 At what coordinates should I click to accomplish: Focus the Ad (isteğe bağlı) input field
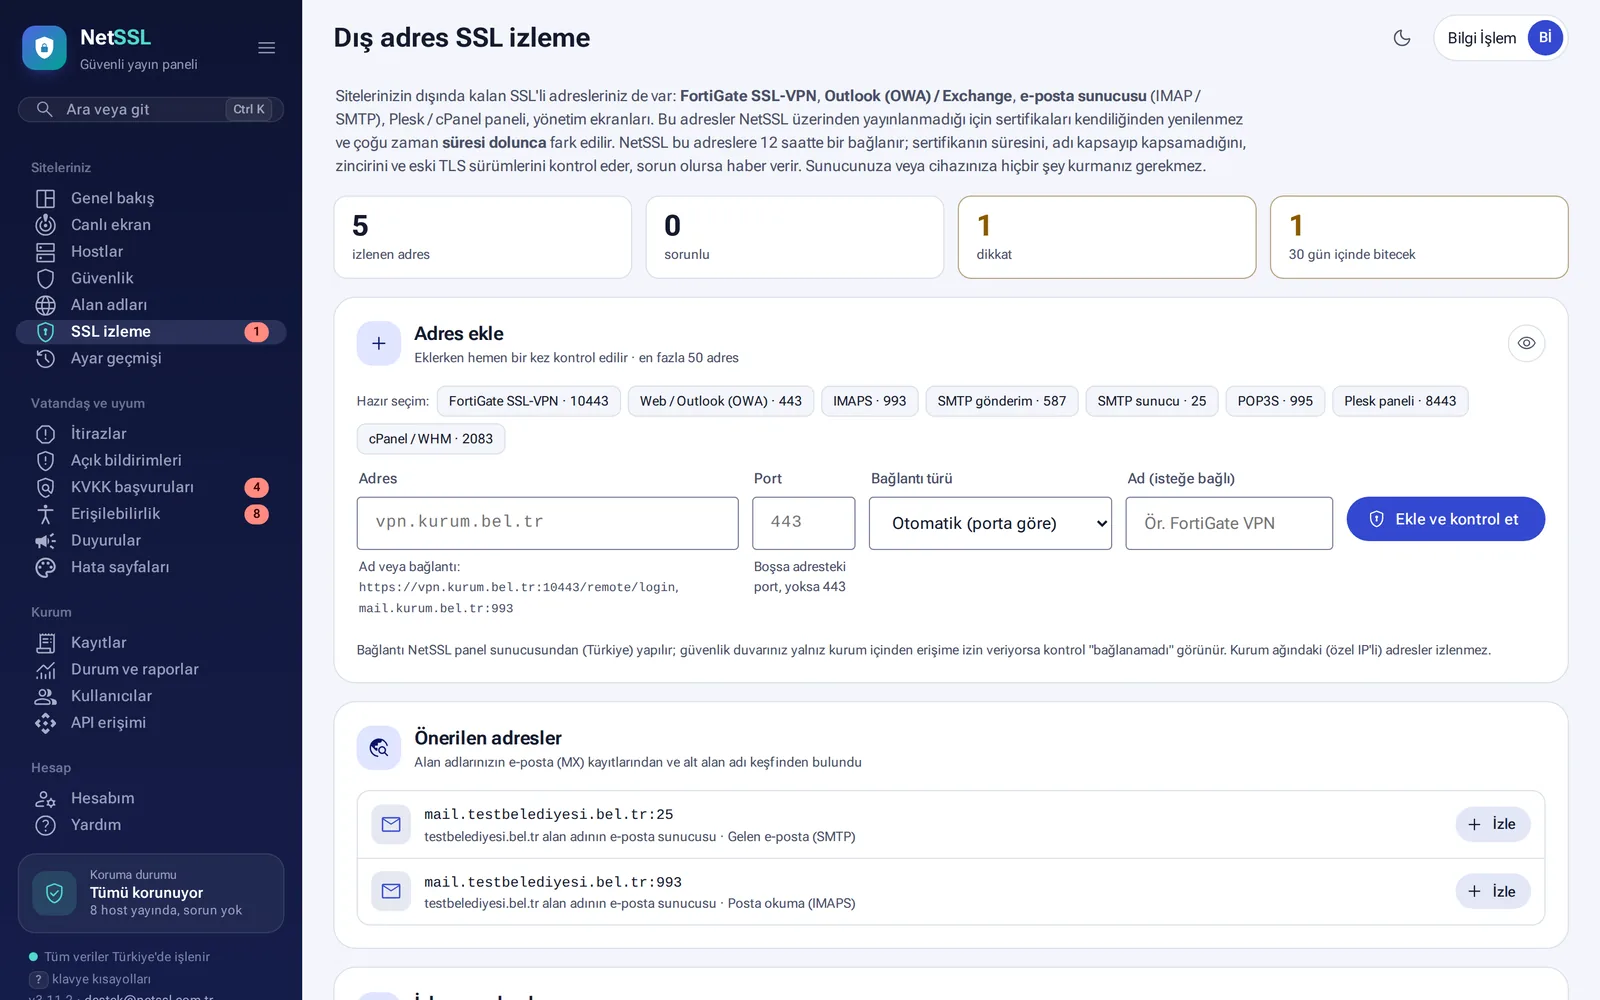[1229, 523]
